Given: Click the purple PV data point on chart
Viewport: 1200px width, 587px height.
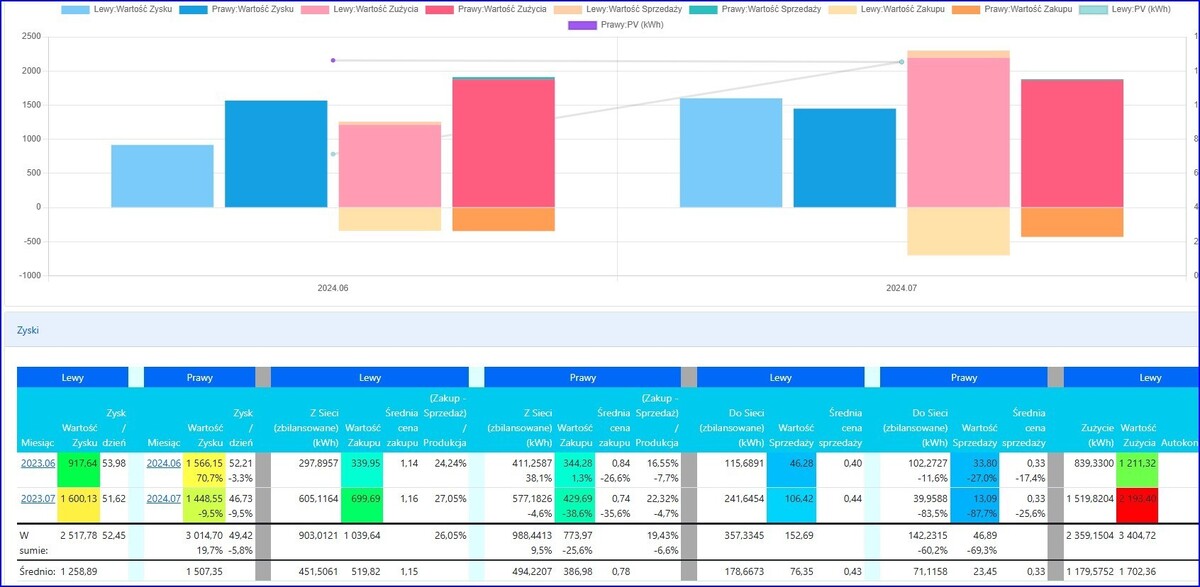Looking at the screenshot, I should point(333,60).
